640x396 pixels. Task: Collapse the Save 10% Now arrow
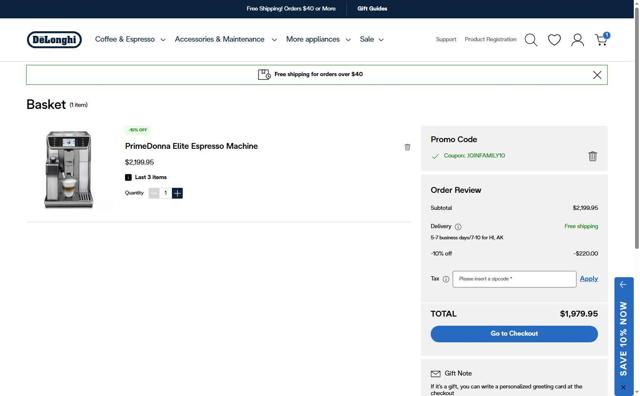623,285
